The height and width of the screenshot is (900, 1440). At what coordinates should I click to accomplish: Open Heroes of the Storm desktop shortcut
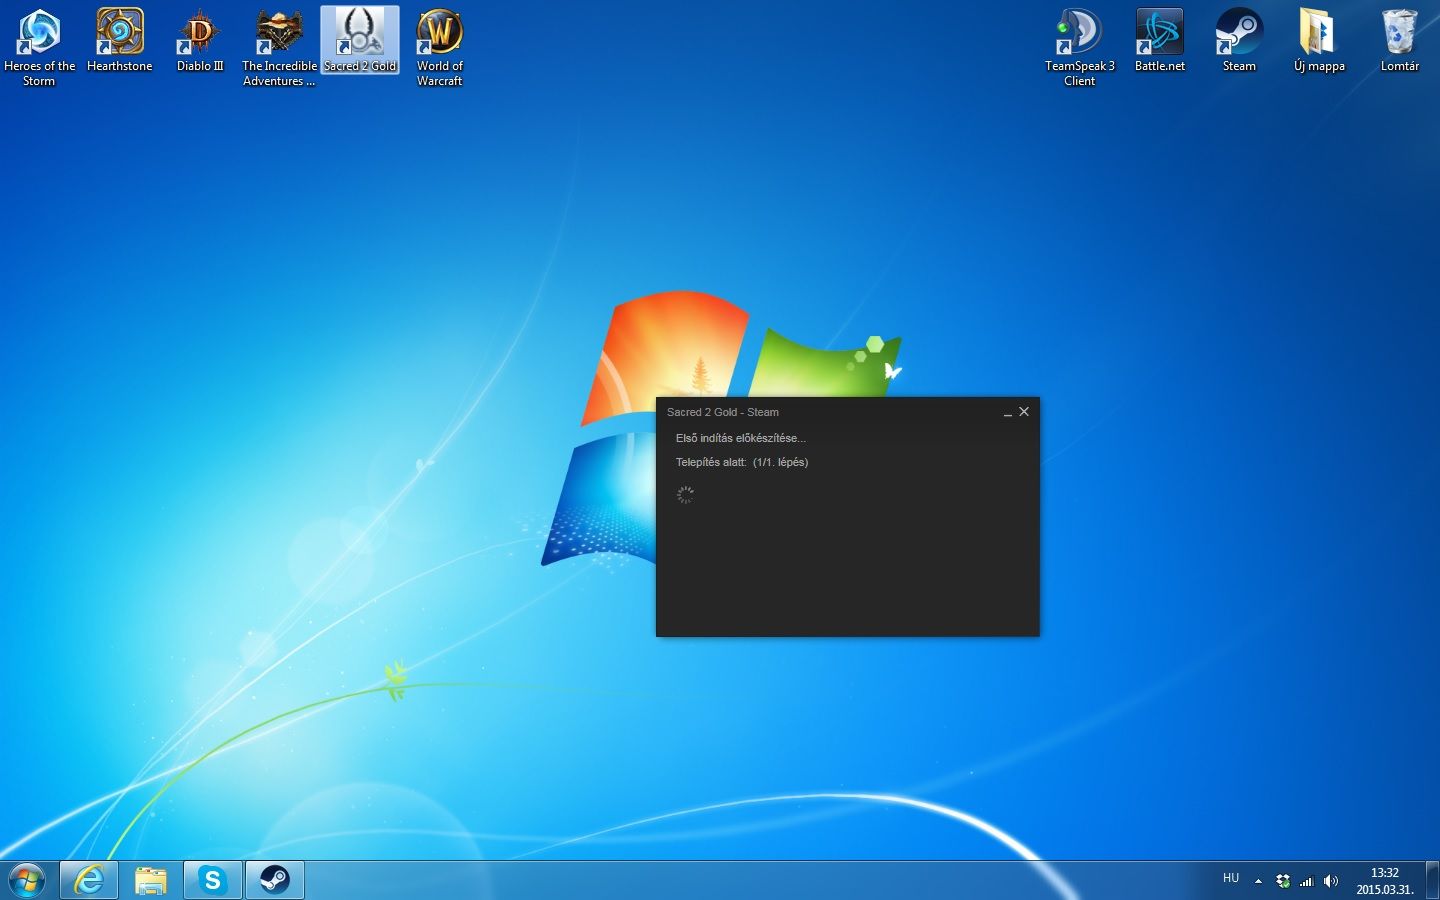tap(39, 33)
